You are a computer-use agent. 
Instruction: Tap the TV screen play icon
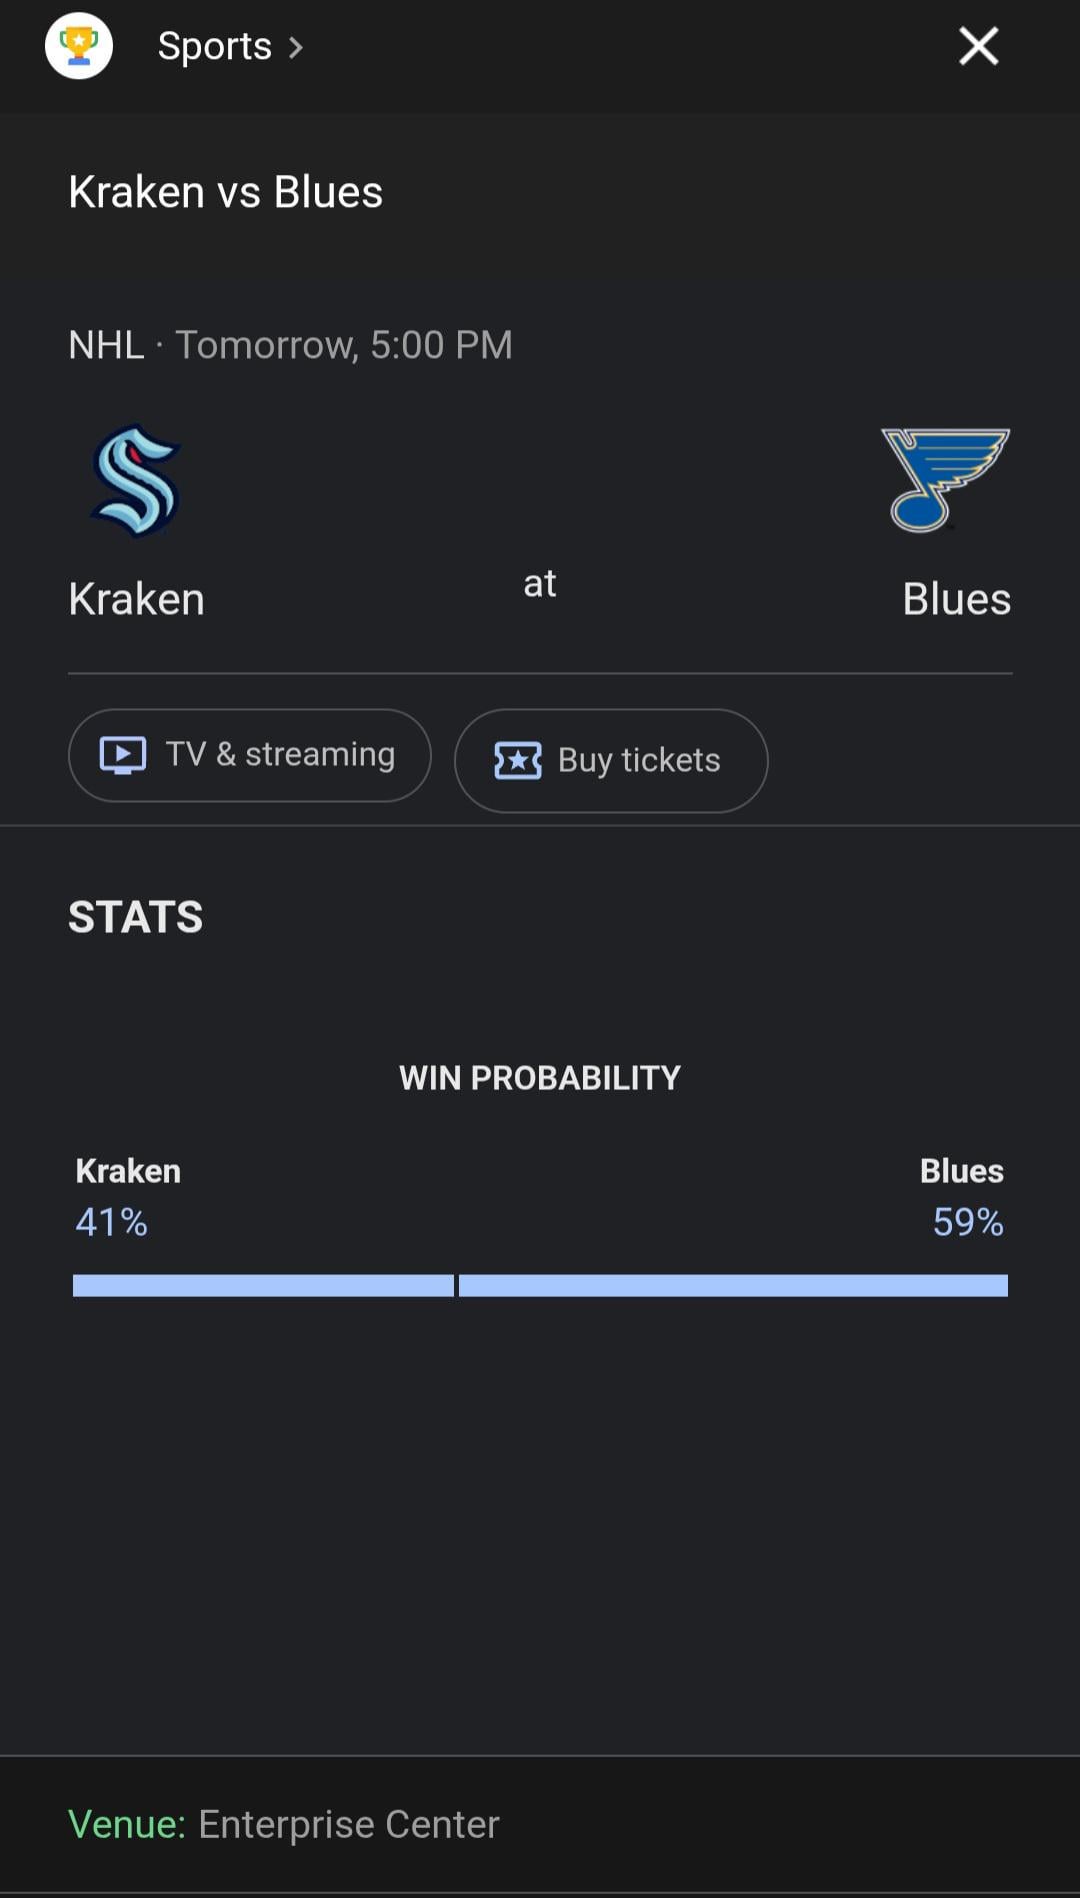point(123,755)
